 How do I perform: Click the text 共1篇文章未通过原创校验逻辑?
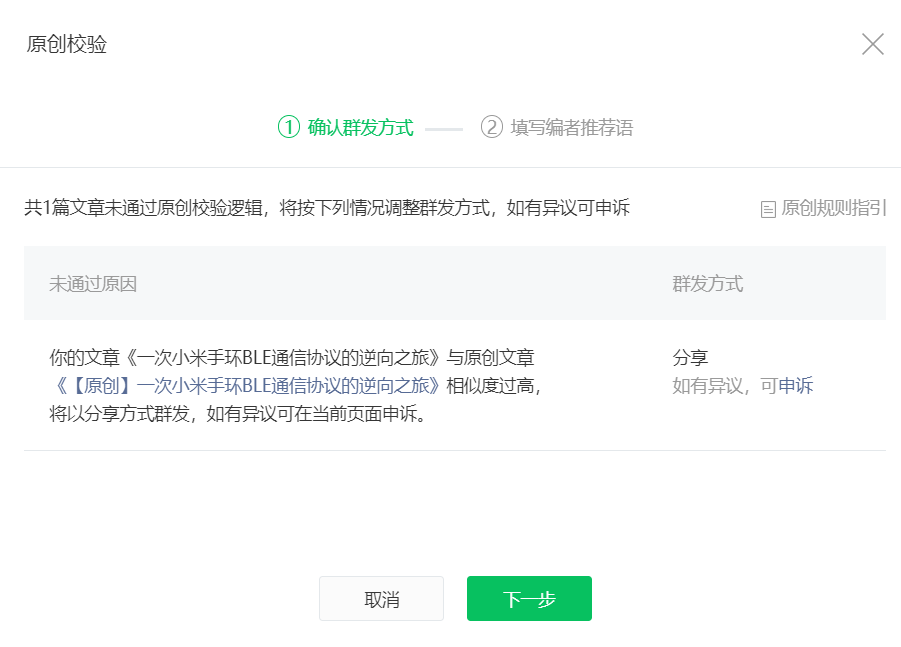point(143,208)
